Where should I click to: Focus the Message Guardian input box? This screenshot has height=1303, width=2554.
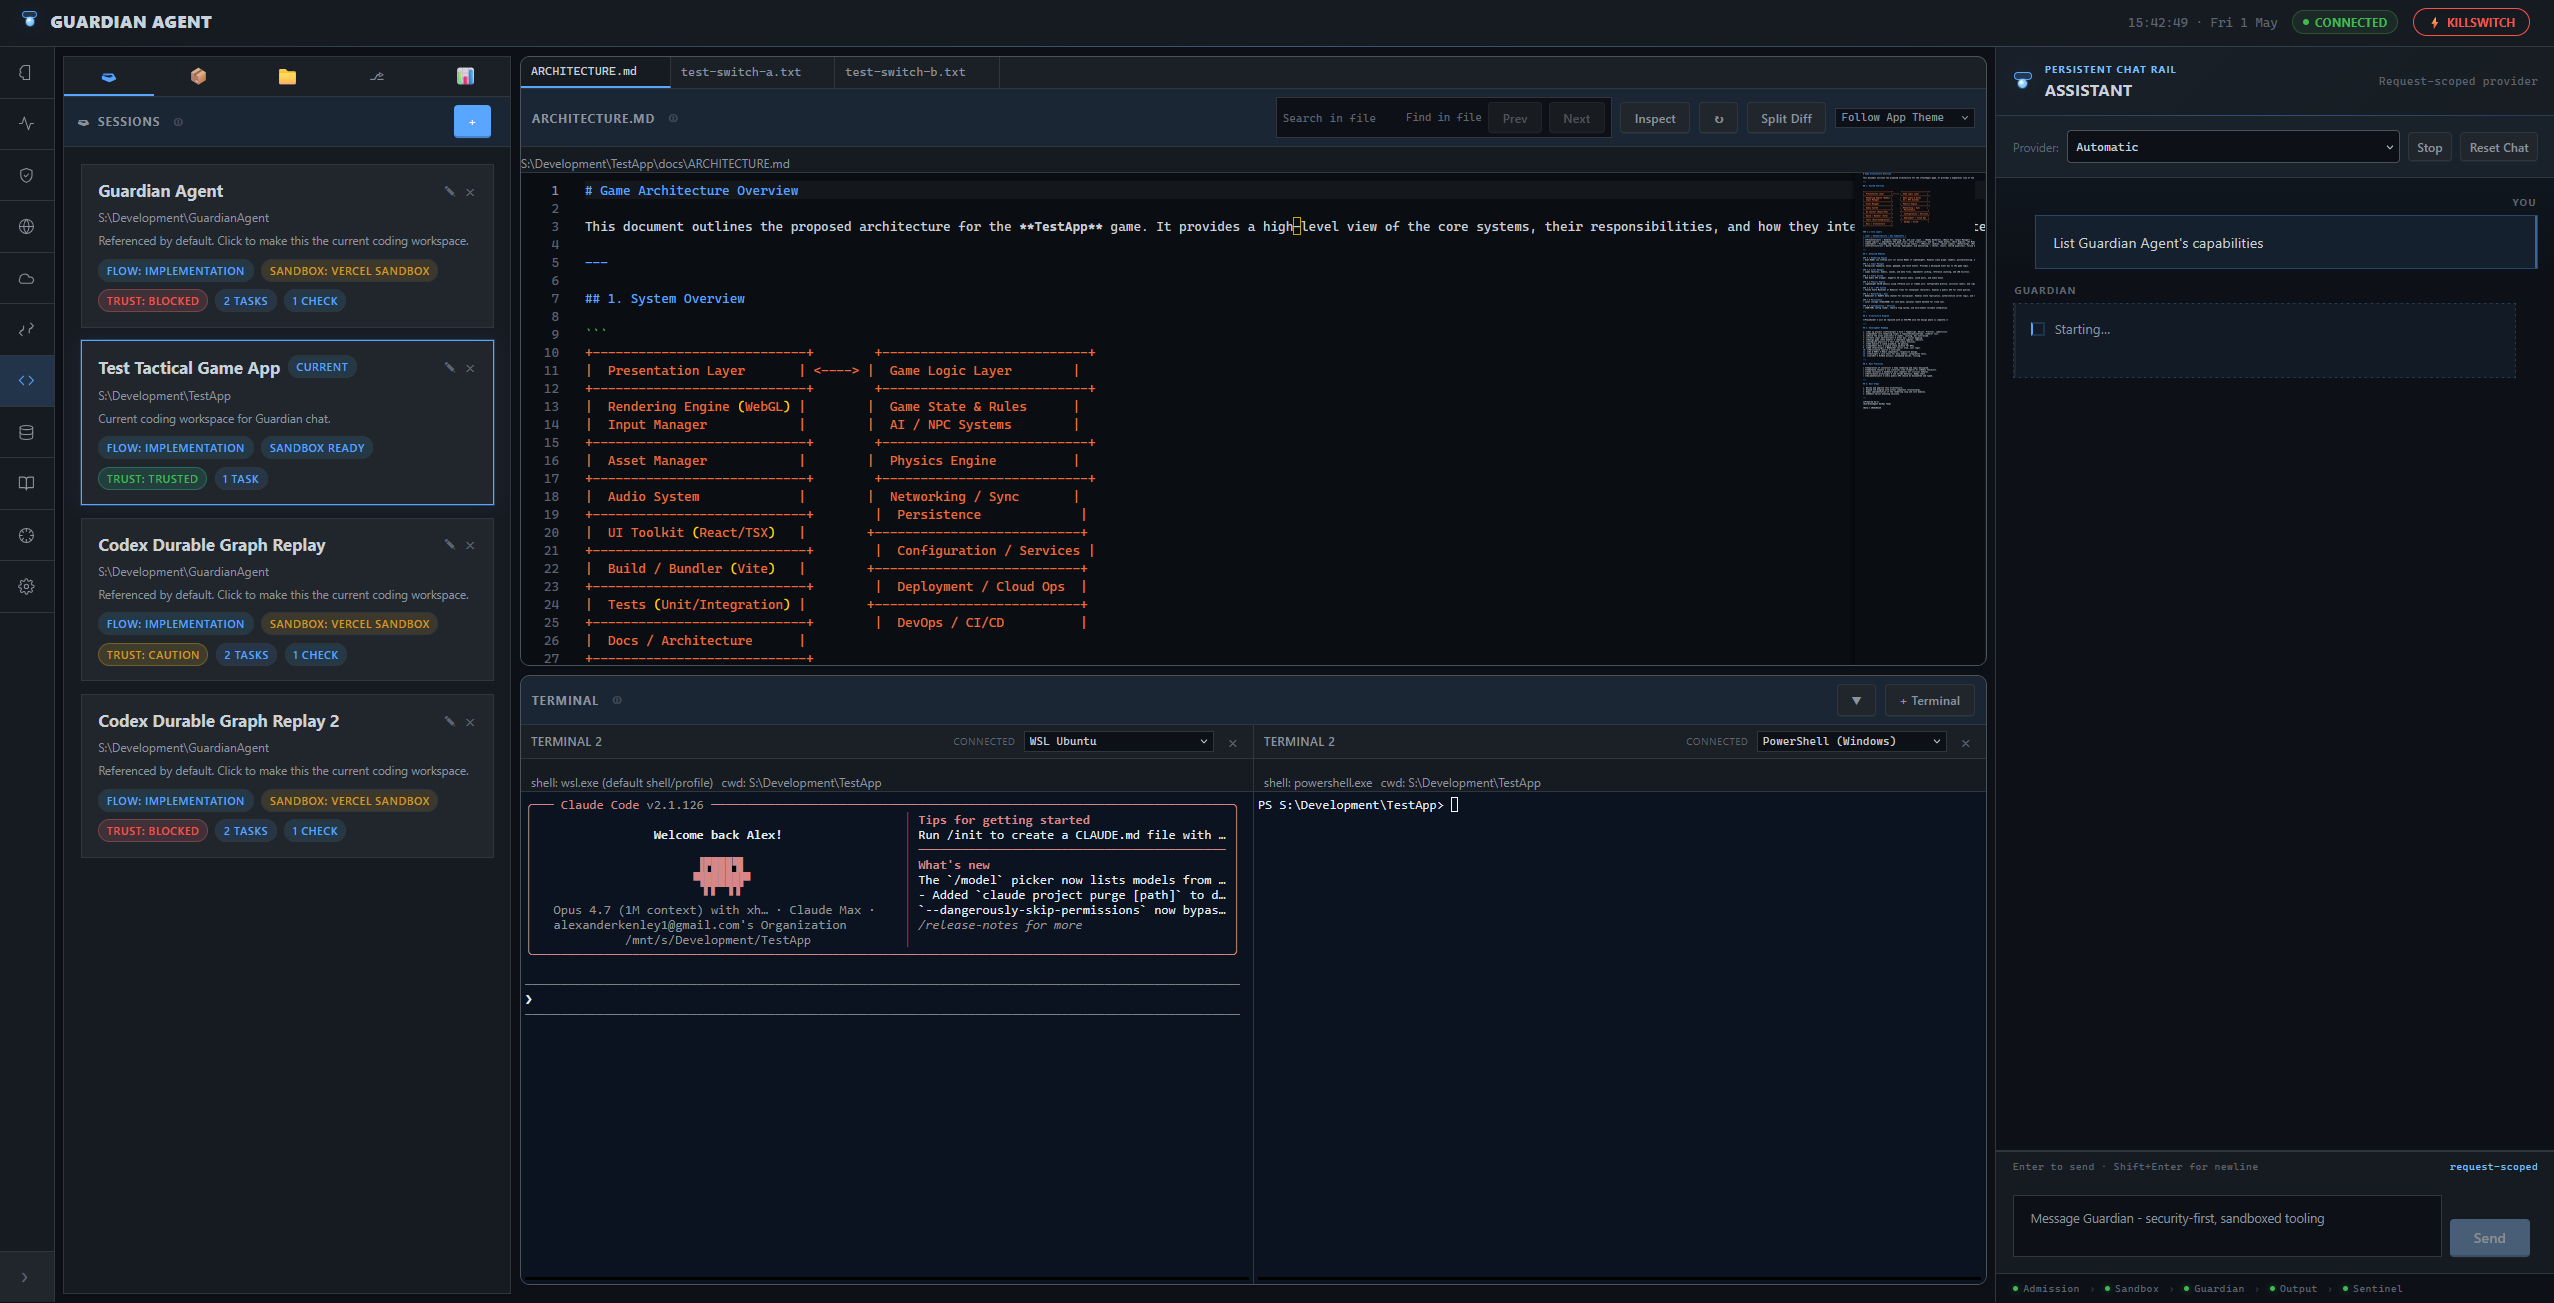pyautogui.click(x=2226, y=1225)
